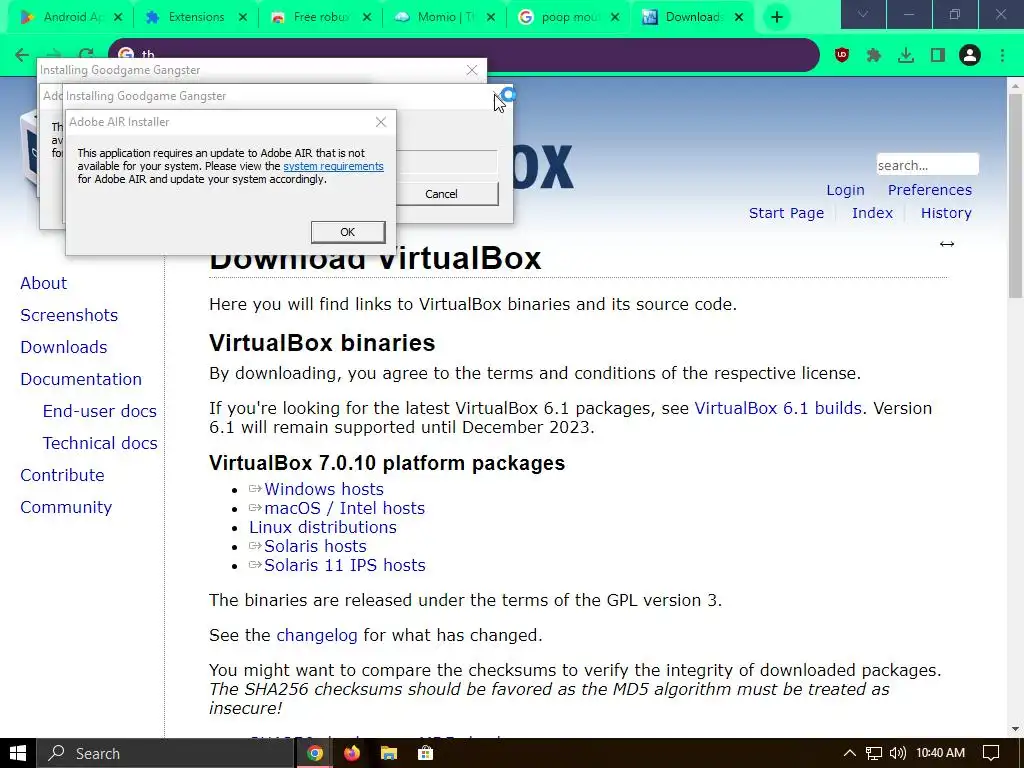Open the system requirements link in the dialog
The image size is (1024, 768).
pos(333,166)
